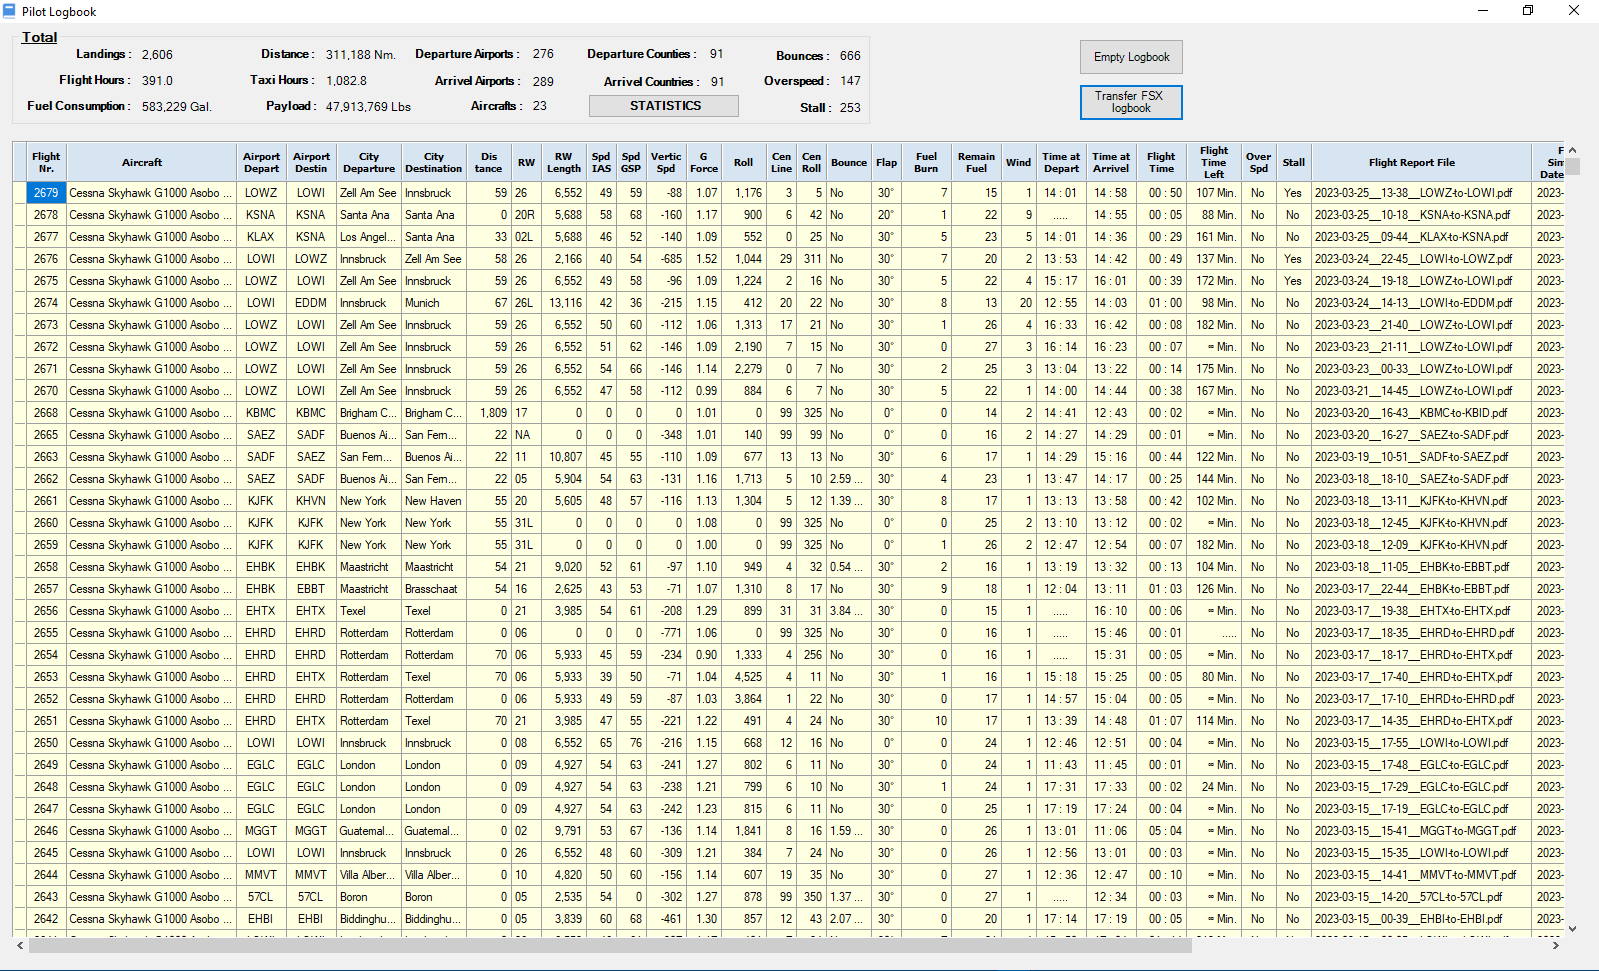This screenshot has height=971, width=1599.
Task: Click the Fuel Burn column header
Action: pos(927,162)
